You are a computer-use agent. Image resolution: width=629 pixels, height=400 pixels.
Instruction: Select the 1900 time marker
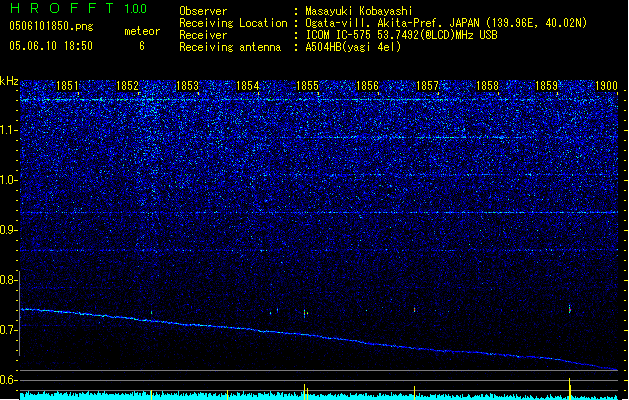click(605, 87)
